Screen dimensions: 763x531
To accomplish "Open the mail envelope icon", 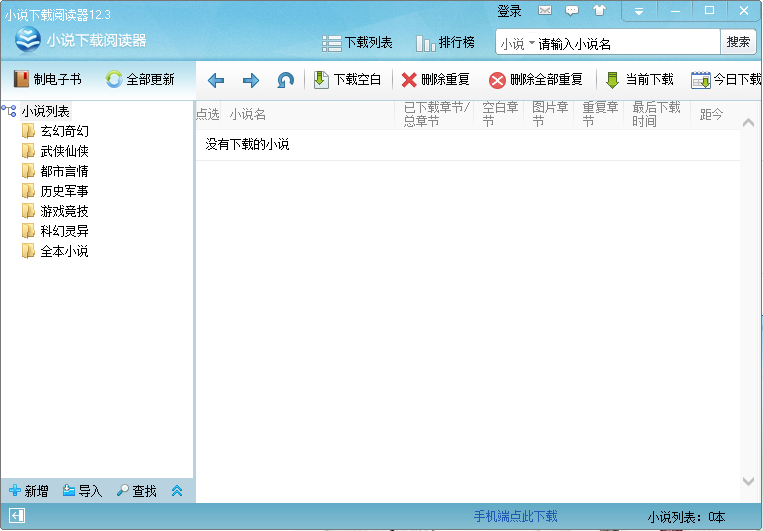I will [x=545, y=10].
